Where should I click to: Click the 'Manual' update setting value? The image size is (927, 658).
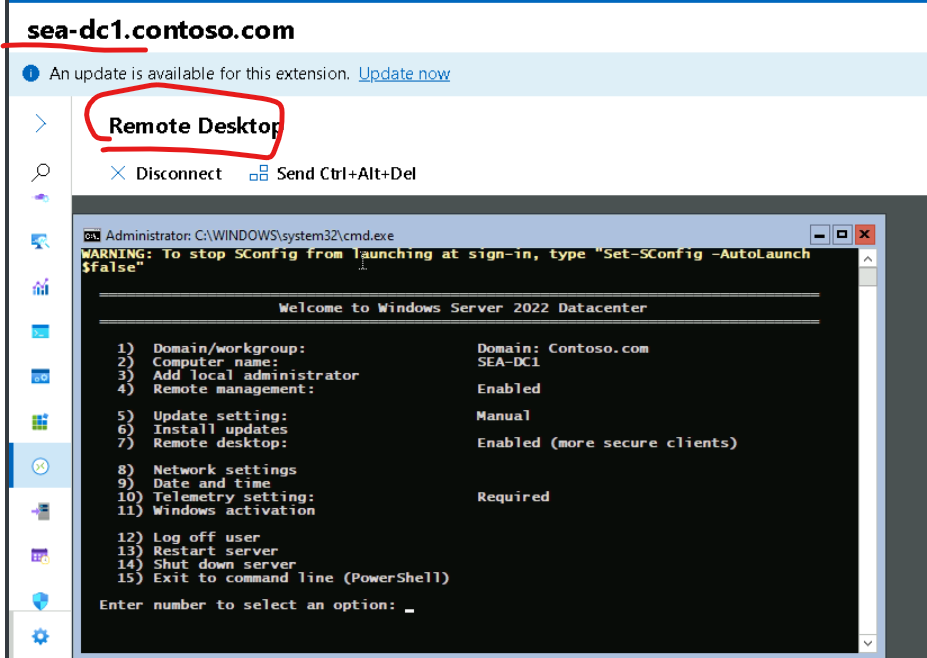click(x=503, y=416)
